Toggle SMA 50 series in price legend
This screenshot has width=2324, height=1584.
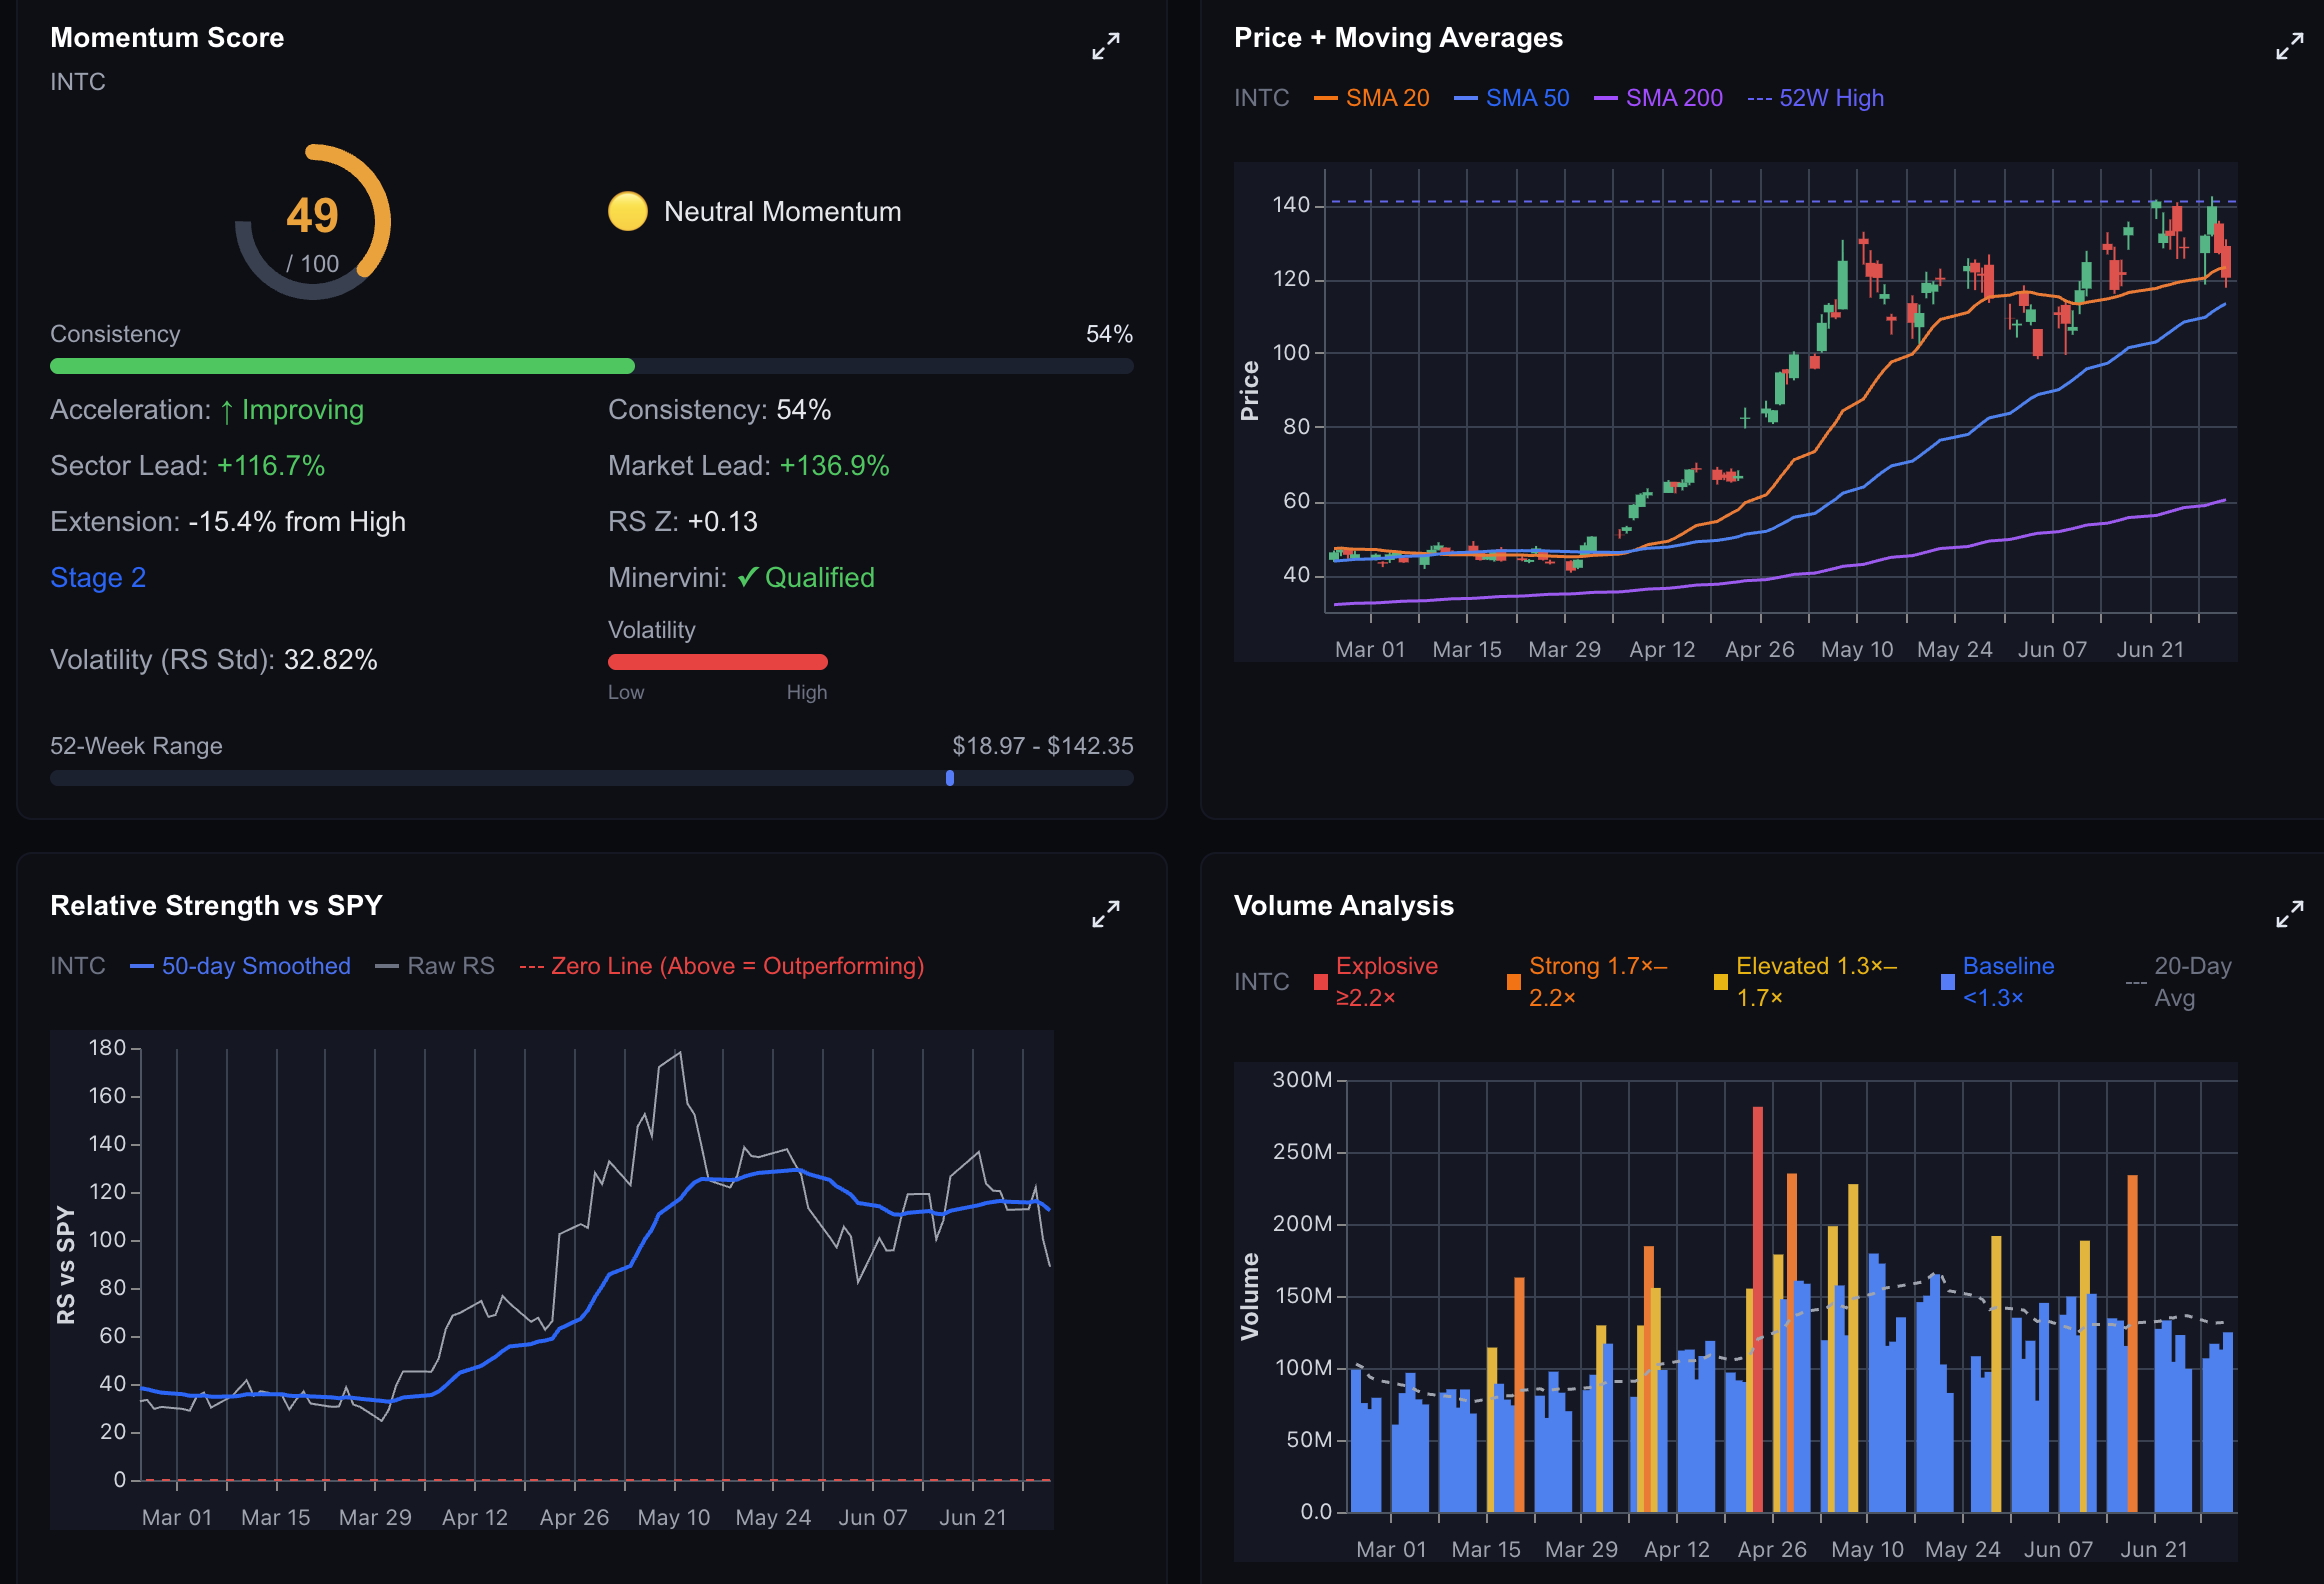coord(1511,98)
